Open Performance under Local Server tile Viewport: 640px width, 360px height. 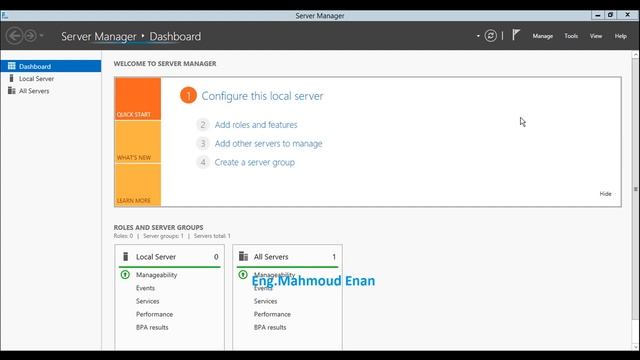click(154, 314)
